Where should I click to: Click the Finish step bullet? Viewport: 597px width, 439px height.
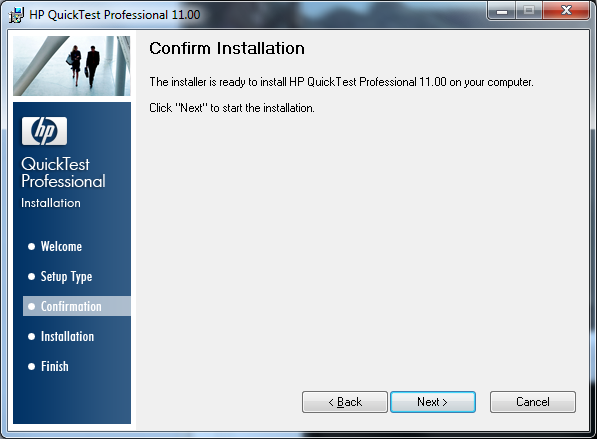click(x=32, y=367)
